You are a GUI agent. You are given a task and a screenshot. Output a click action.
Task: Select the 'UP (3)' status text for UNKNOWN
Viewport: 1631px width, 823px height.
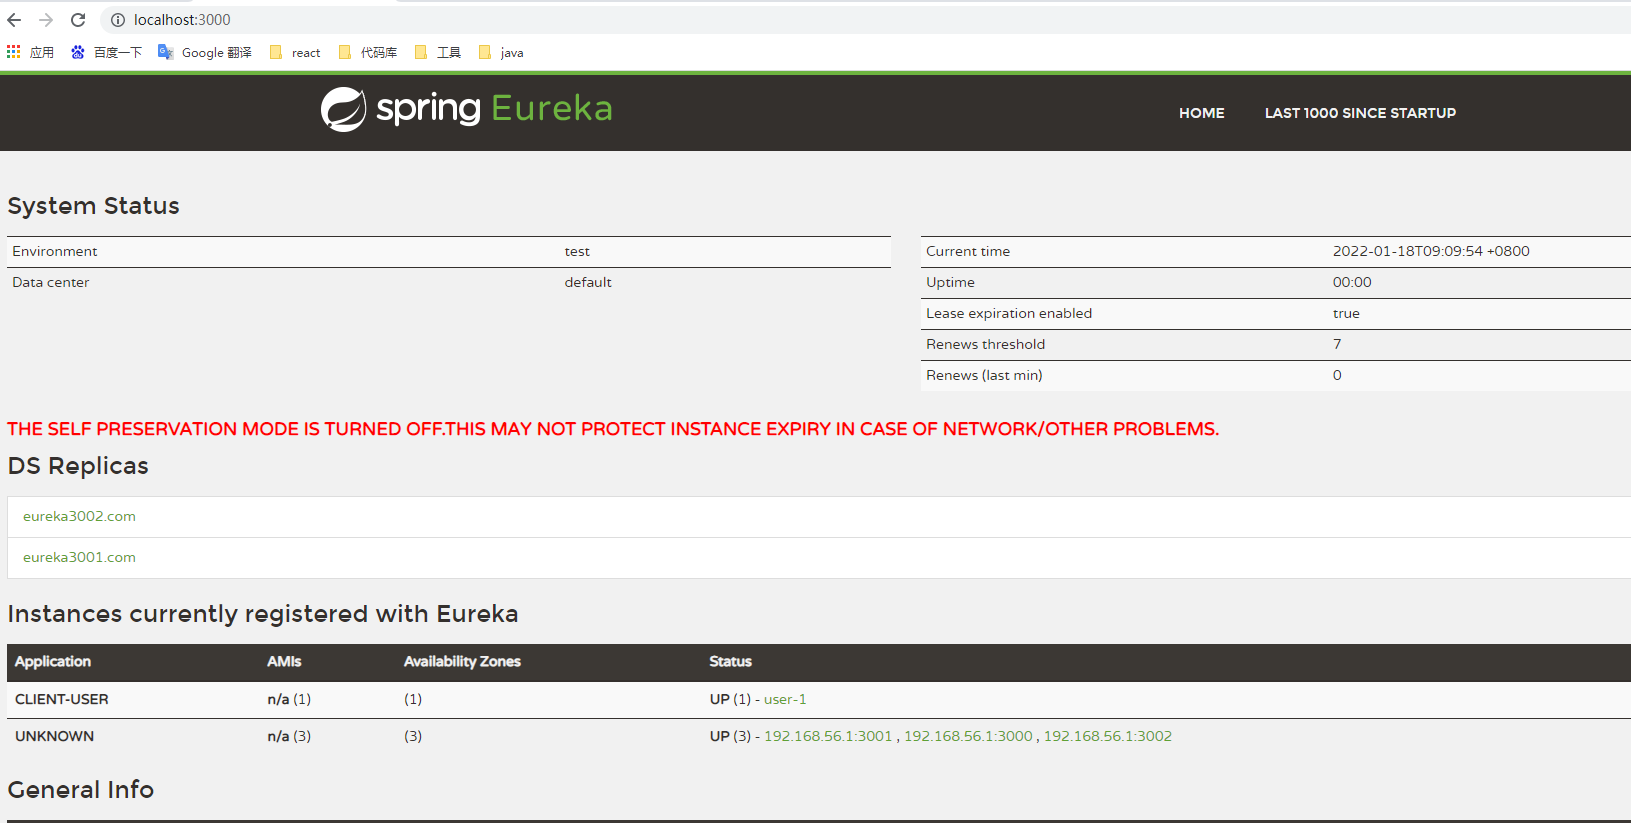pyautogui.click(x=730, y=736)
